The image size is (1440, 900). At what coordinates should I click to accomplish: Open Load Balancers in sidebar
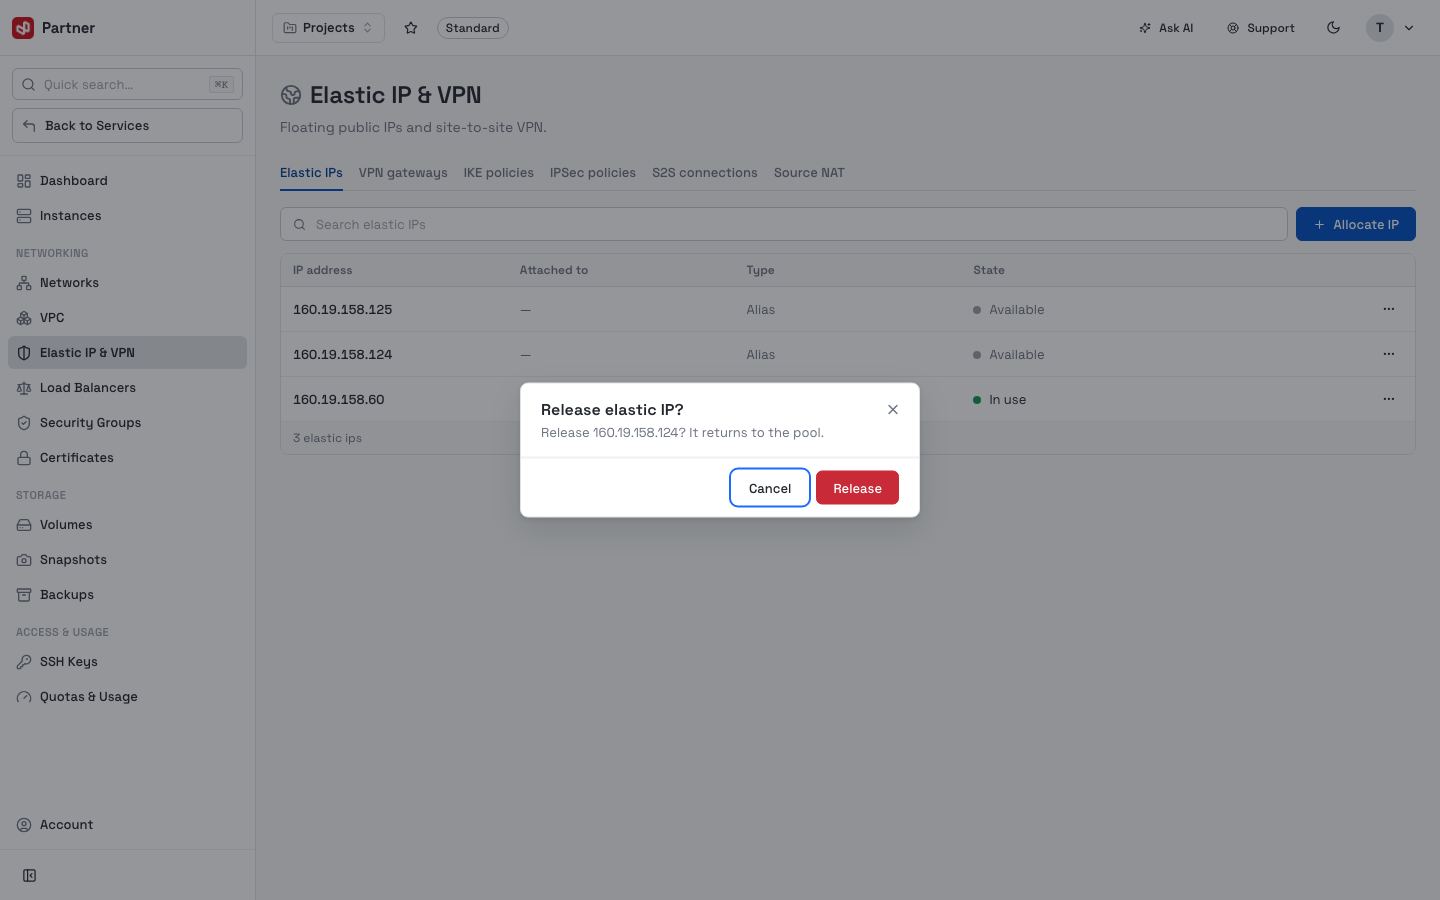[127, 388]
